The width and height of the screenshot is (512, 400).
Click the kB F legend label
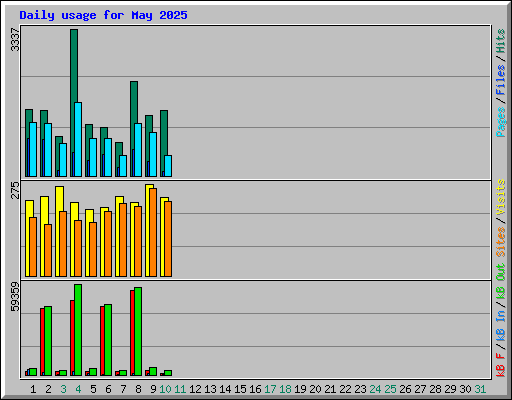tap(501, 365)
